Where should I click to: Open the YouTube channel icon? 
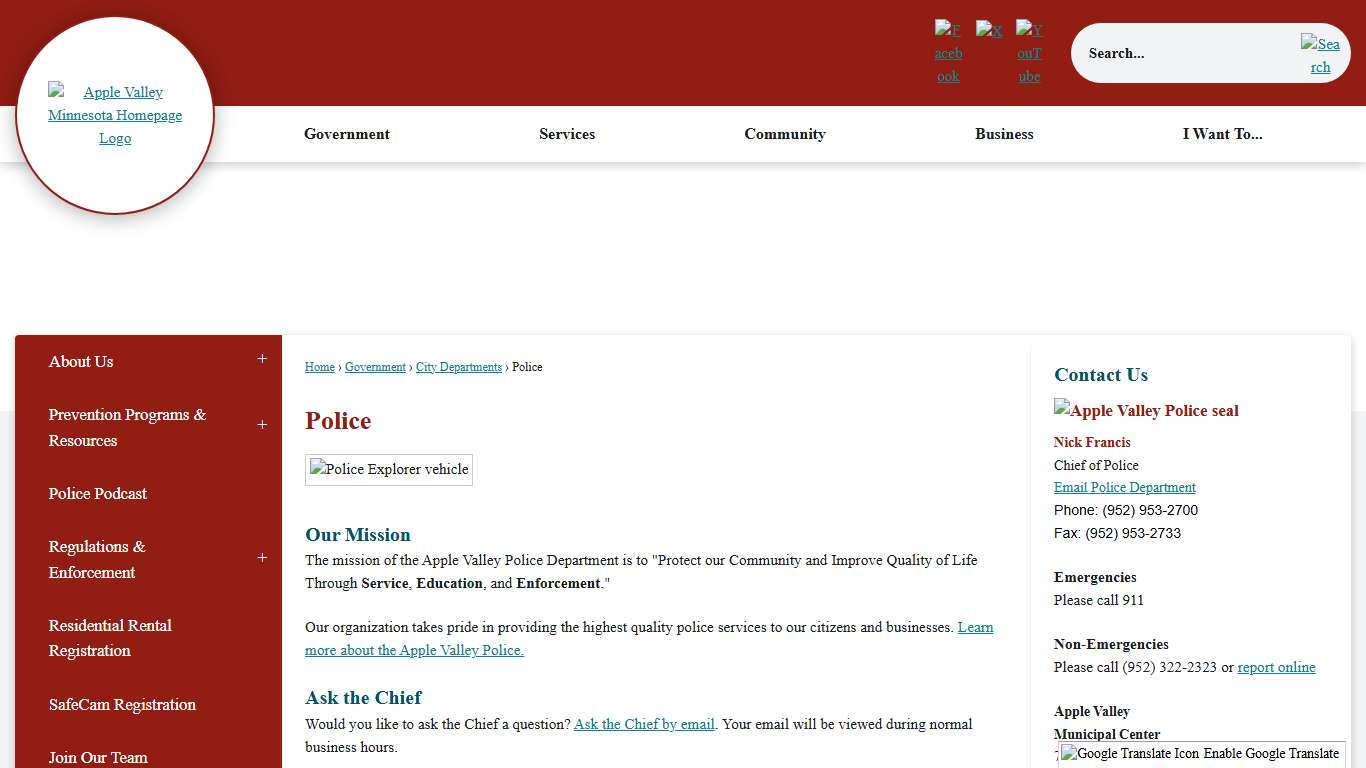coord(1029,52)
